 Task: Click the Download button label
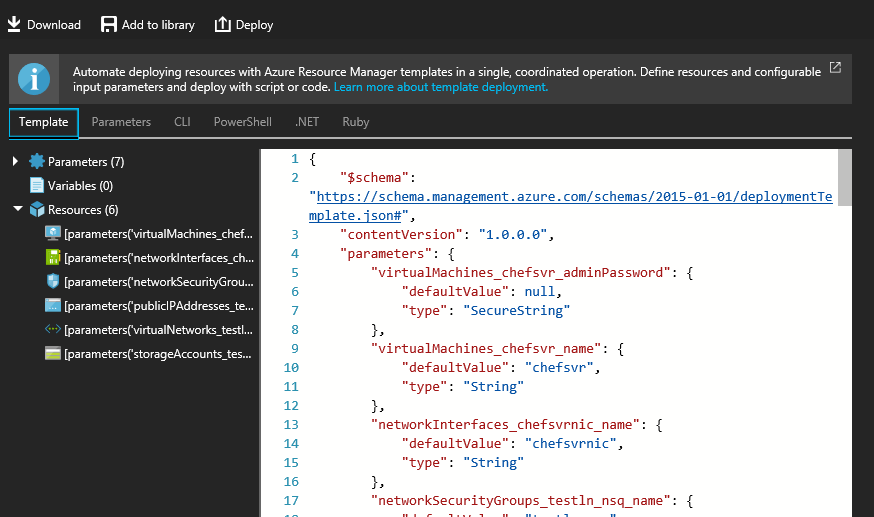click(54, 25)
